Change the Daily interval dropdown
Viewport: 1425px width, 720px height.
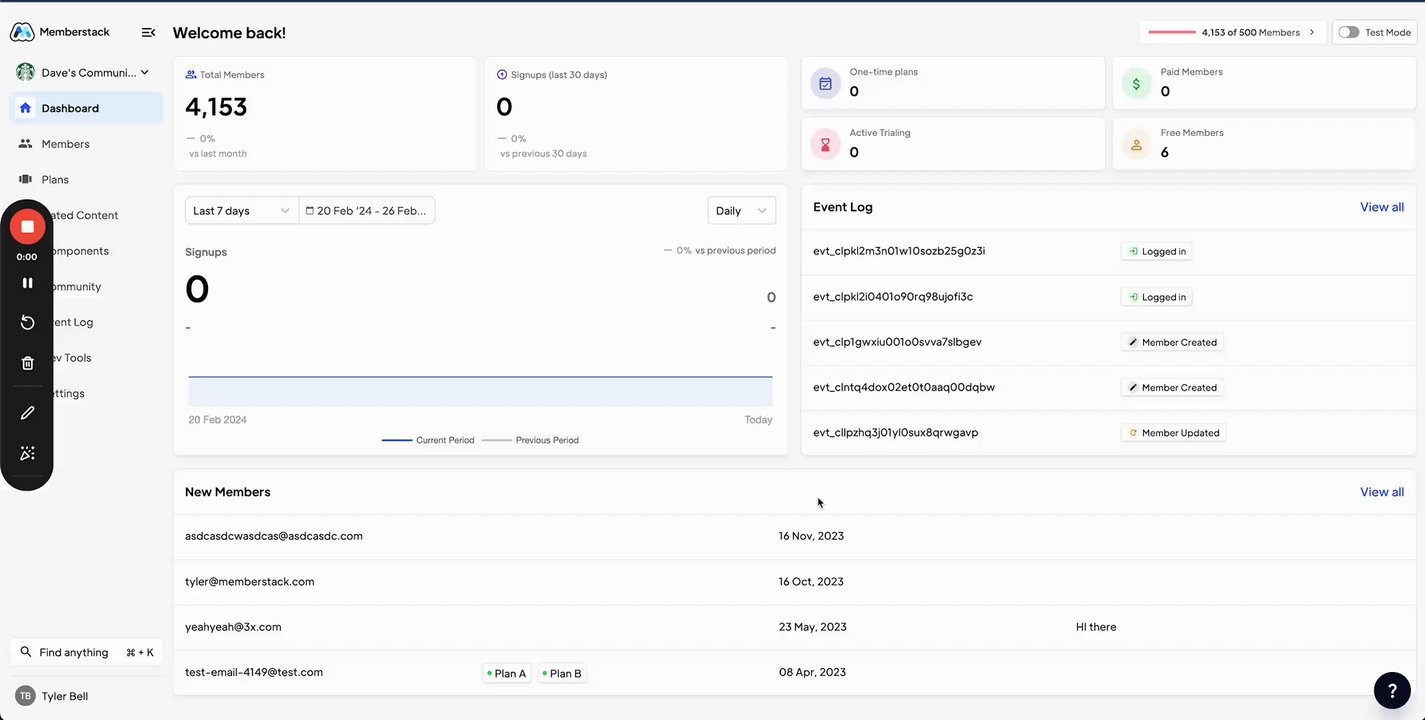(x=741, y=211)
